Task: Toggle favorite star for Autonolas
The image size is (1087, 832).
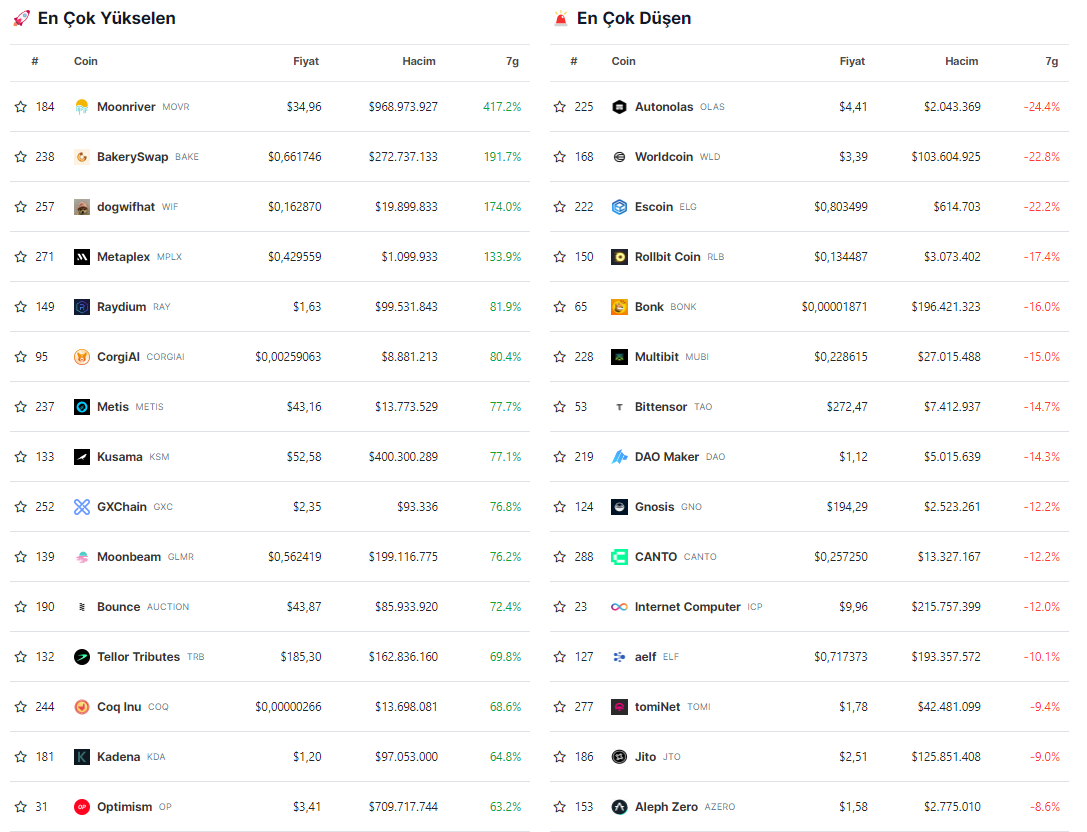Action: click(559, 107)
